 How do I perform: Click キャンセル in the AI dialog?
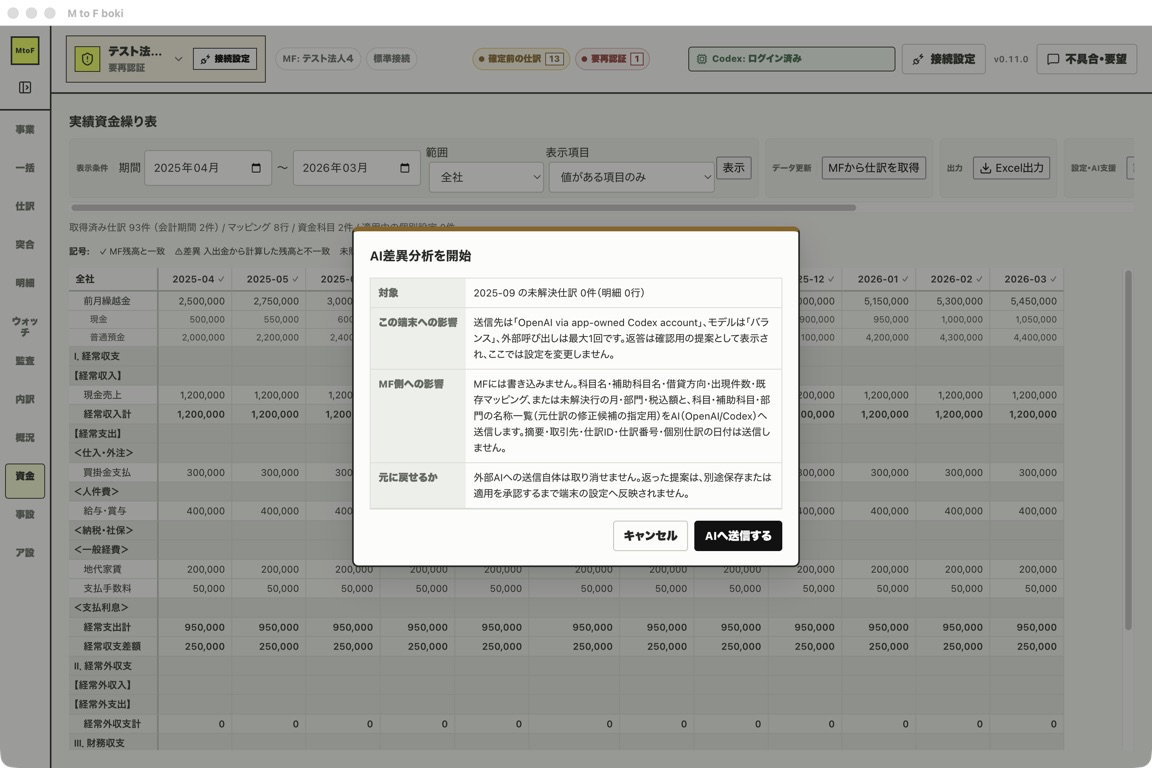[x=650, y=536]
